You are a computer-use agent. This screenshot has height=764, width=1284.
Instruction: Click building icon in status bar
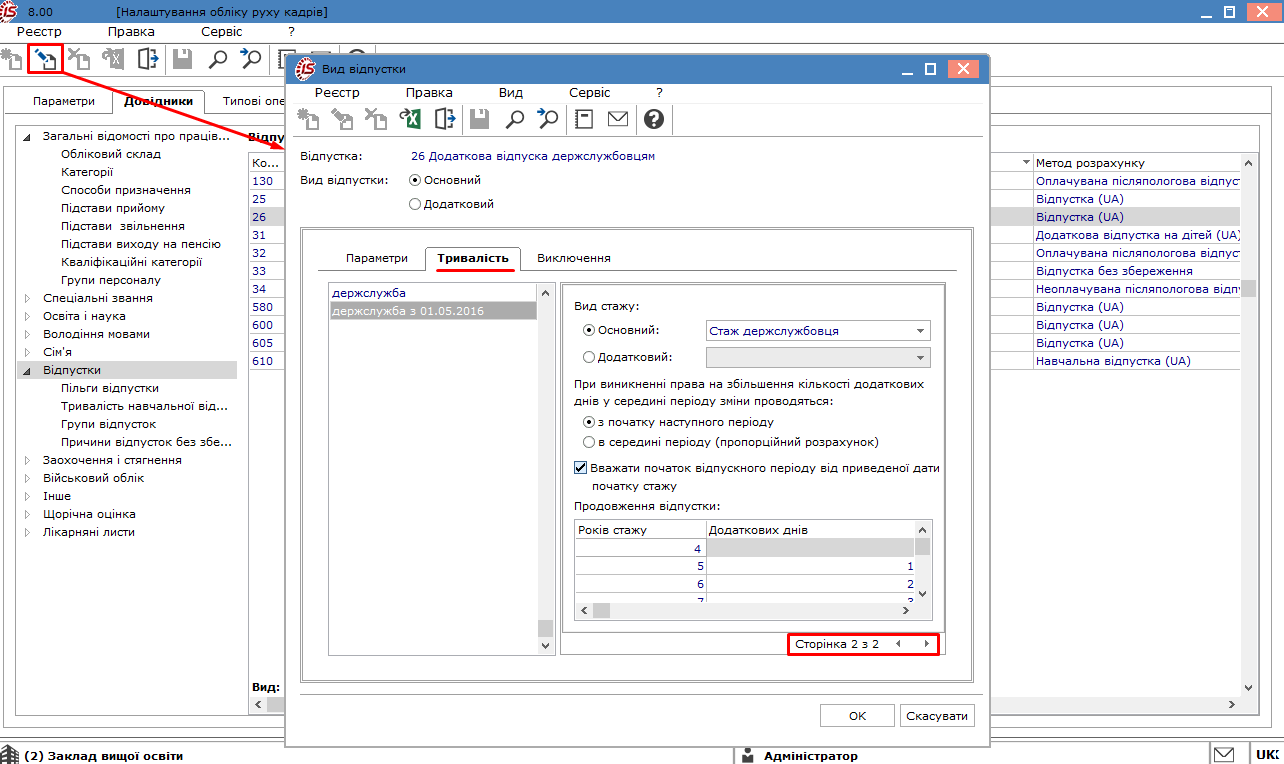(x=10, y=755)
